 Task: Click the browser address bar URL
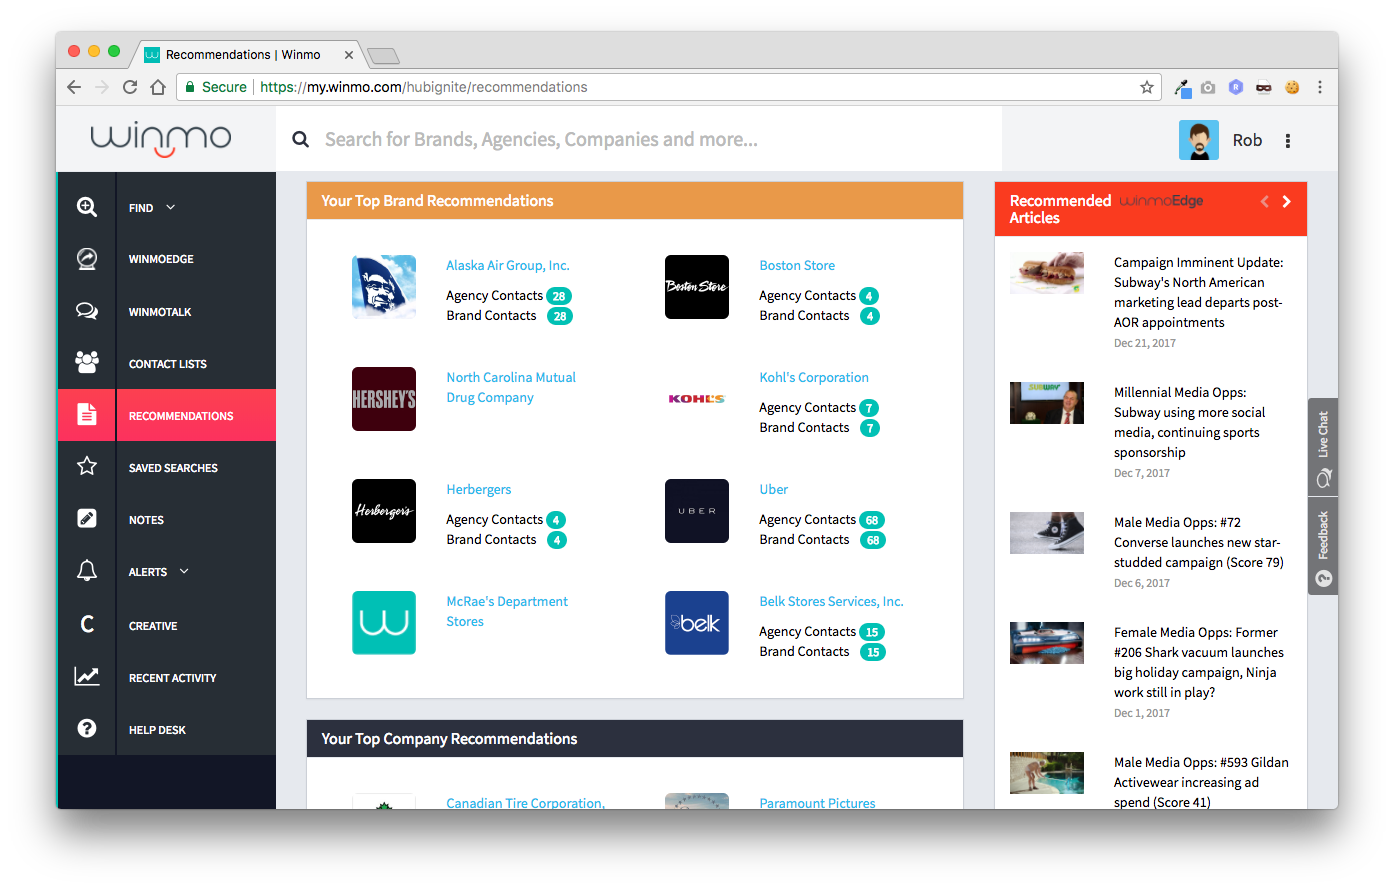tap(424, 87)
